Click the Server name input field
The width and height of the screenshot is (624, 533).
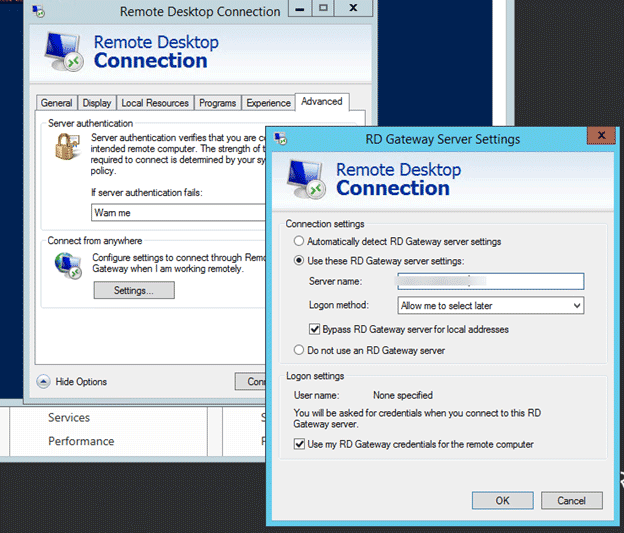[490, 283]
